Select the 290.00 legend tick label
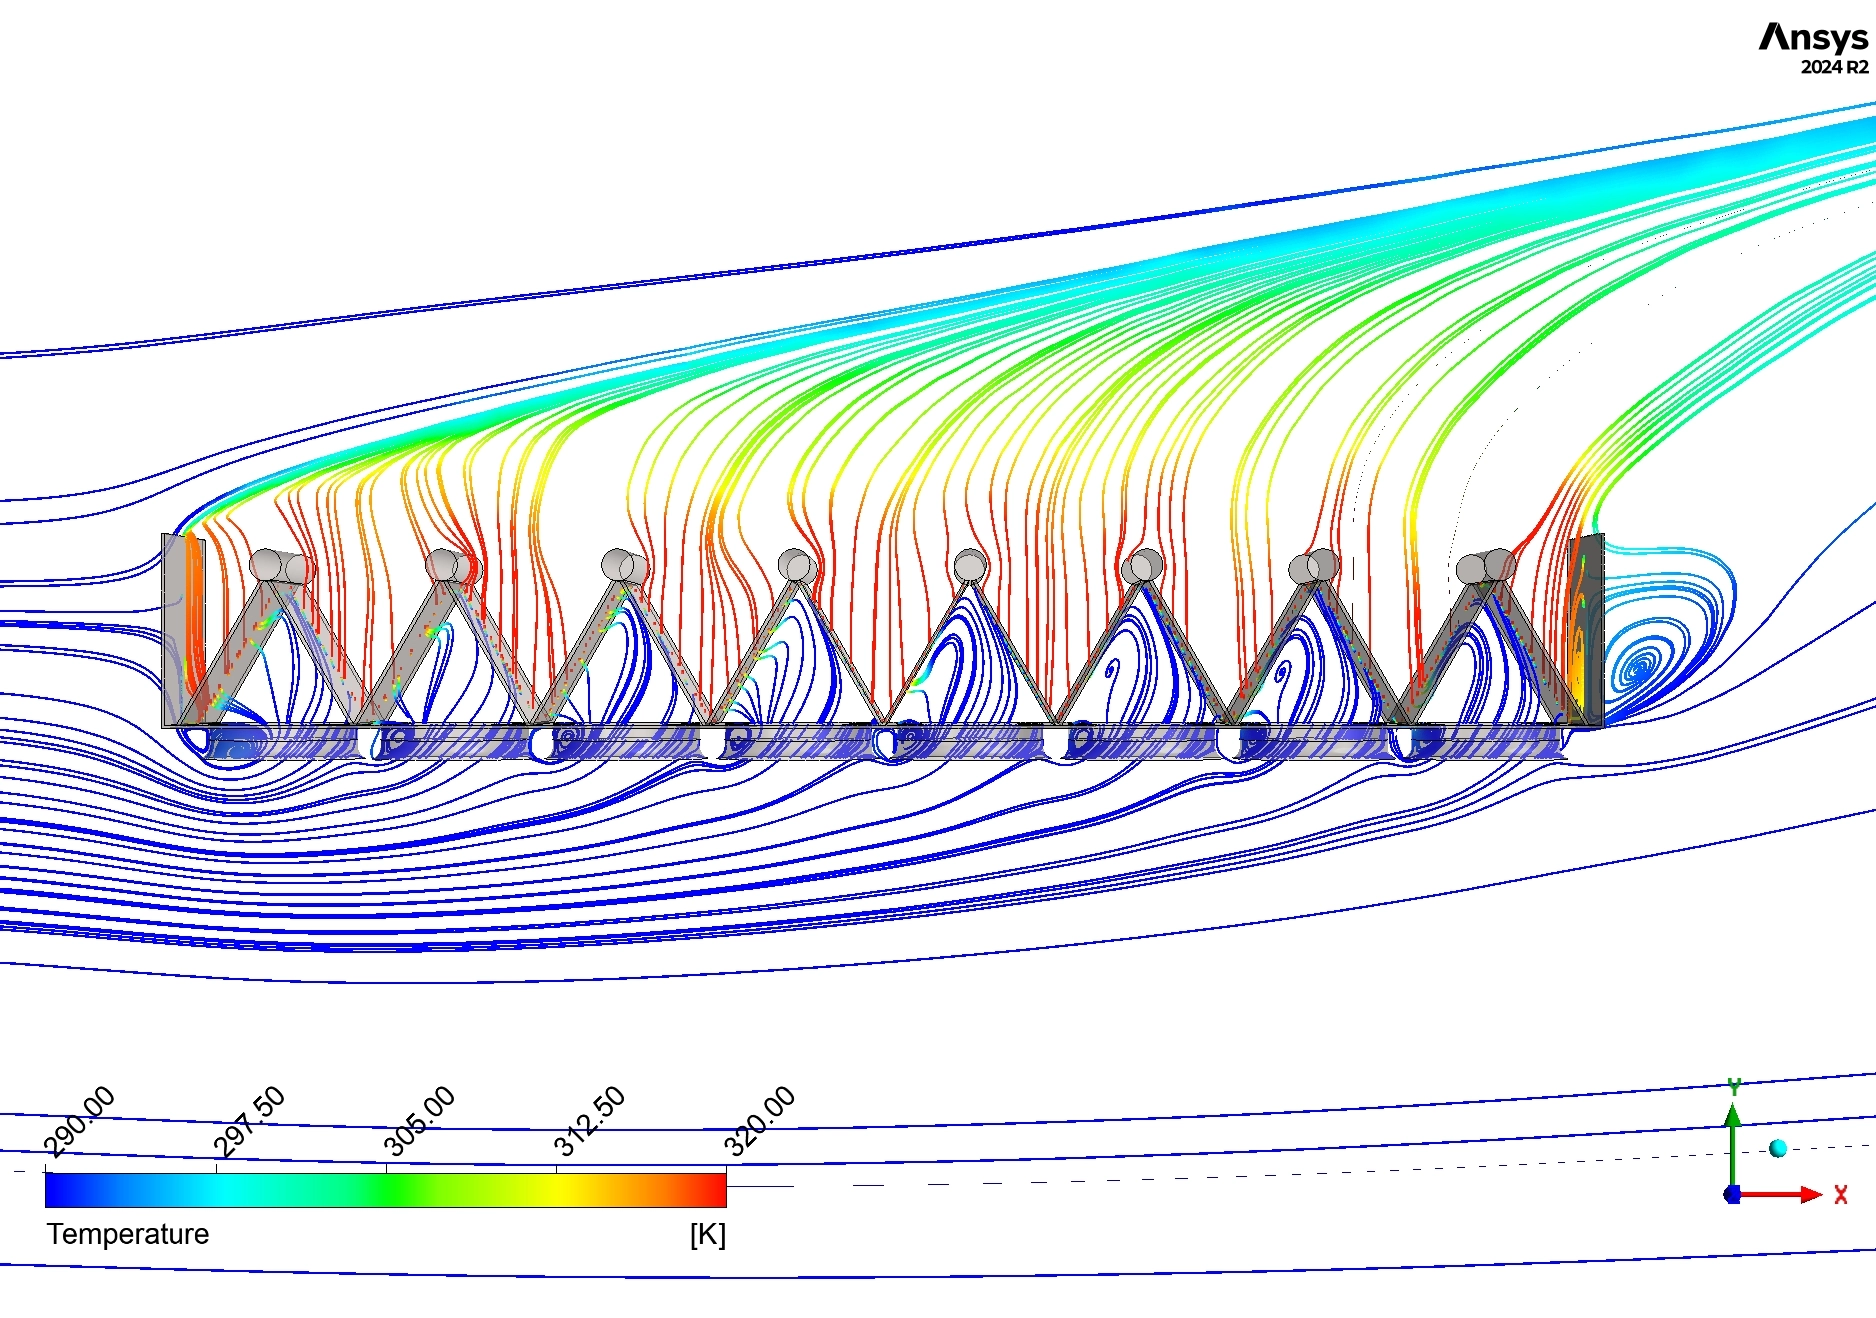The width and height of the screenshot is (1876, 1318). tap(80, 1117)
